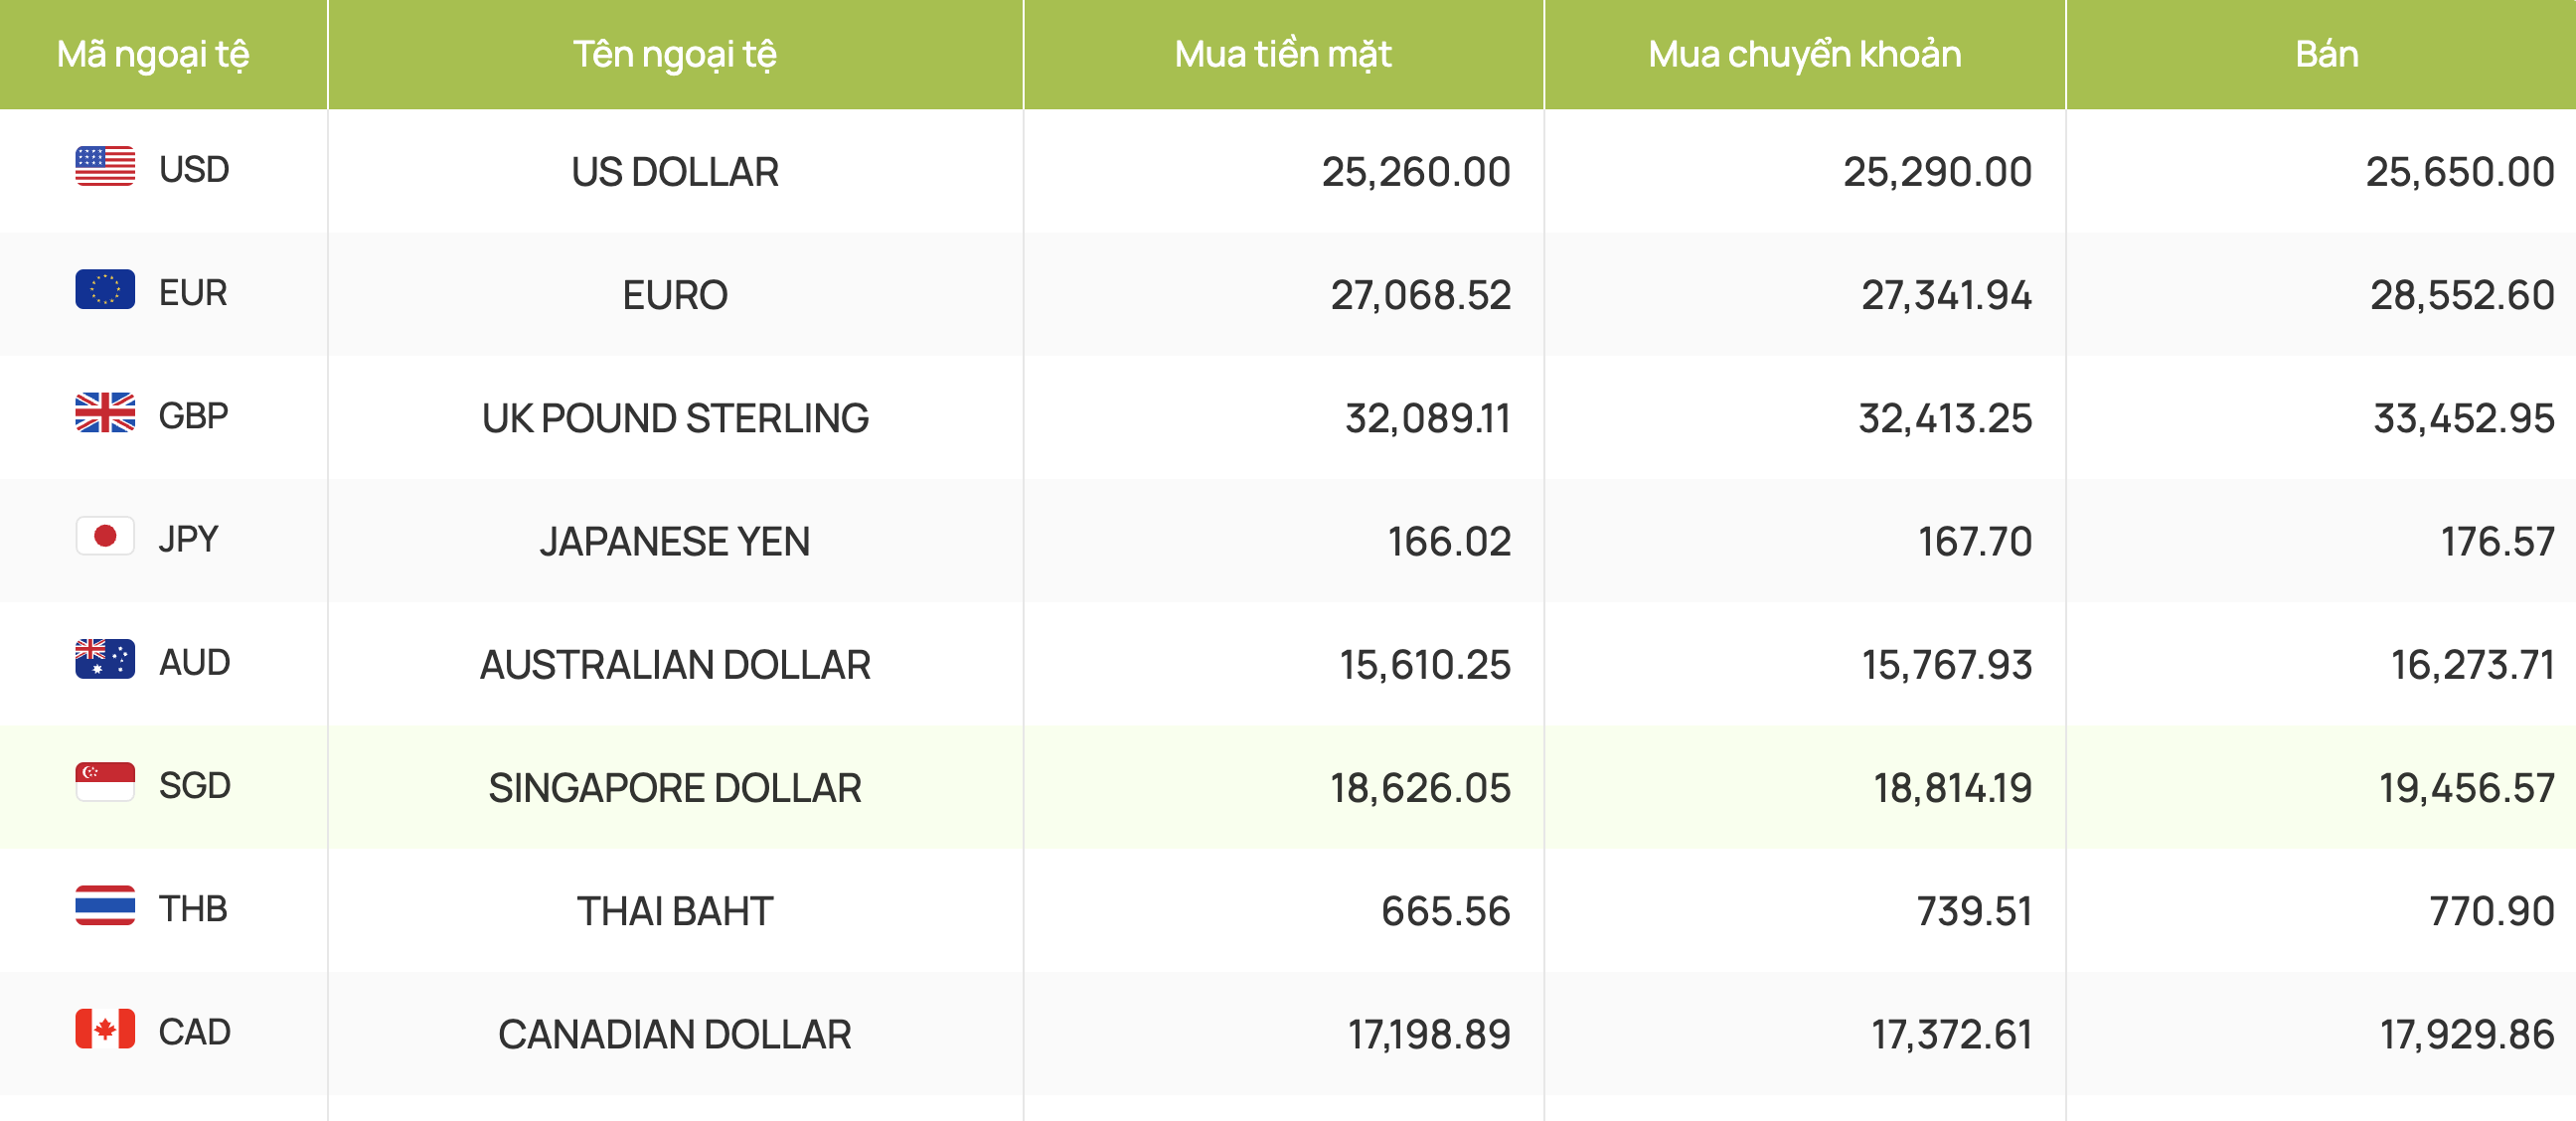Click EUR sell rate 28,552.60
The width and height of the screenshot is (2576, 1121).
[2463, 295]
